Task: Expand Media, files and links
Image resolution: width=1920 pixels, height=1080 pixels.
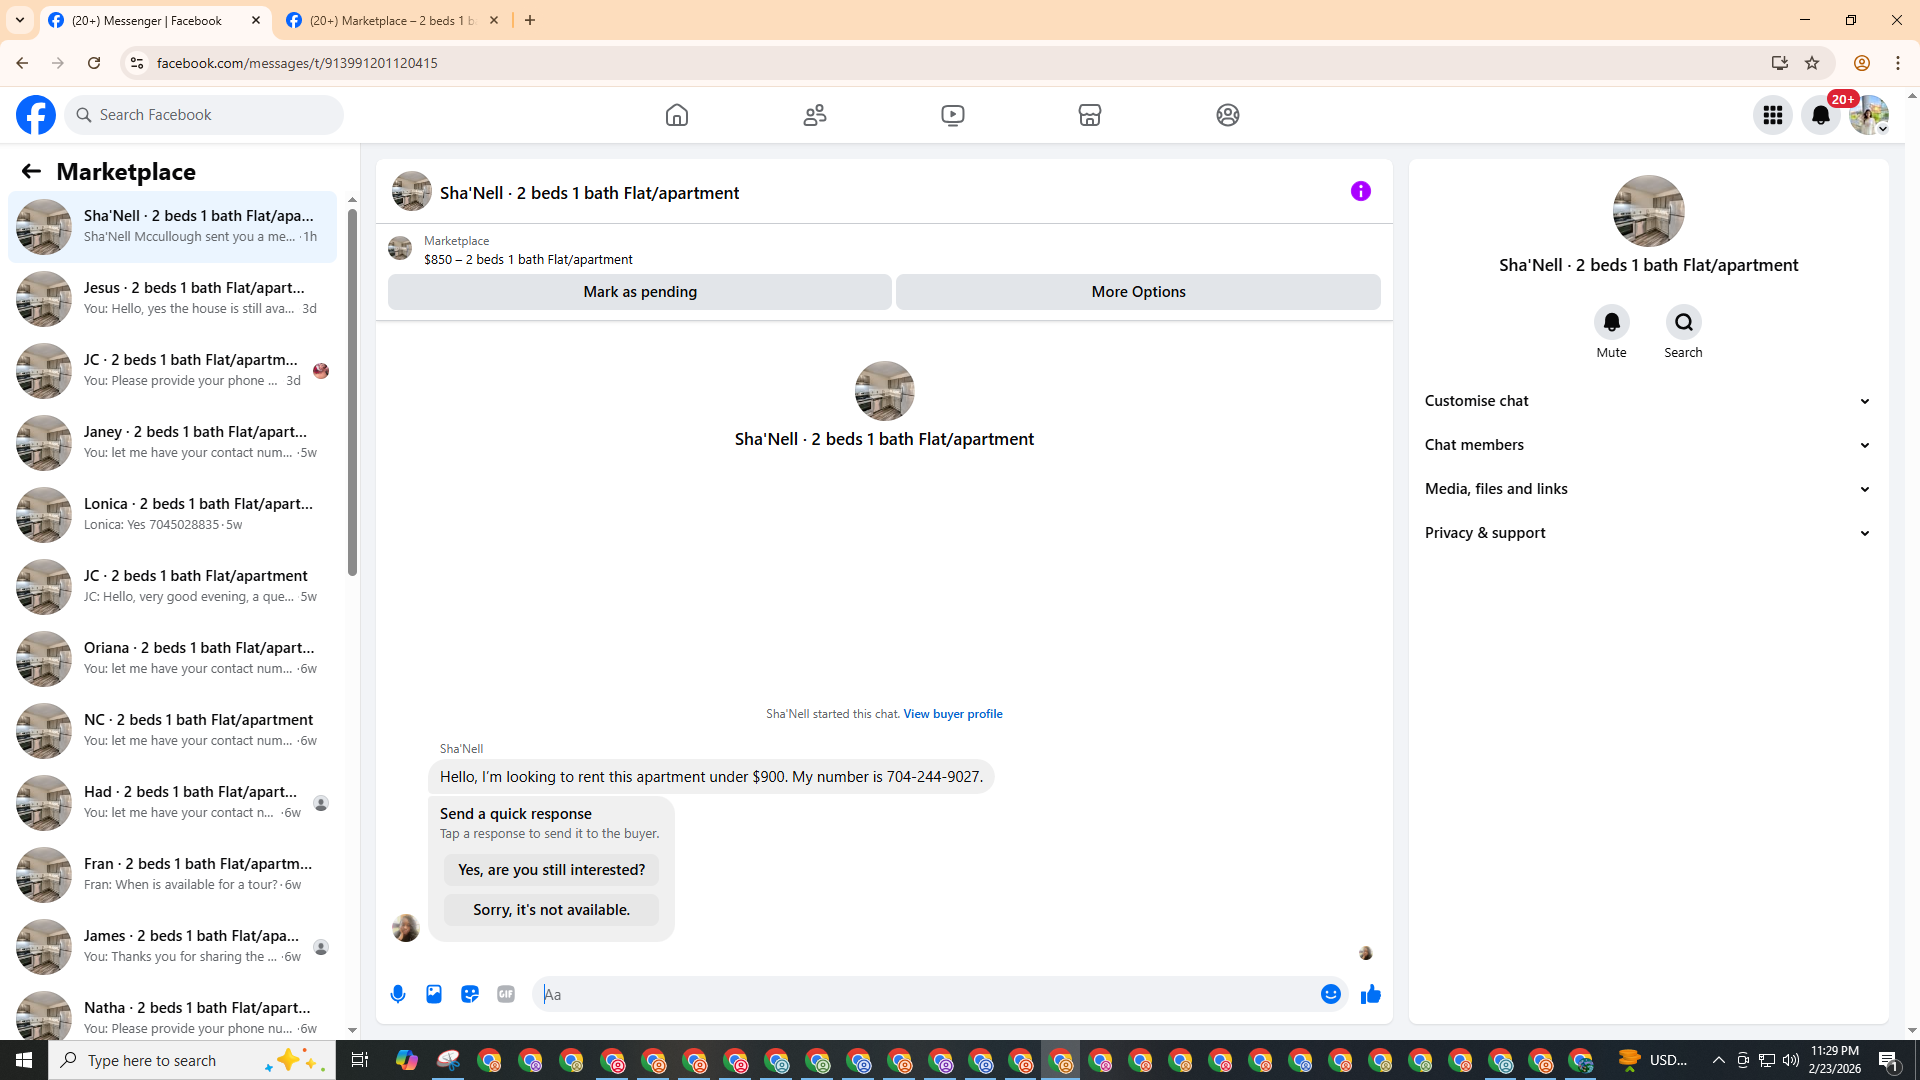Action: [1648, 489]
